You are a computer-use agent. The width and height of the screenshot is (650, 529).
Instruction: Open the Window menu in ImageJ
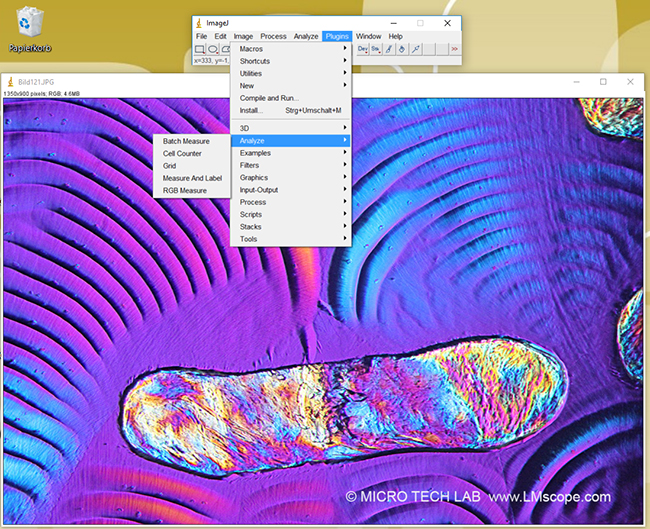coord(368,36)
